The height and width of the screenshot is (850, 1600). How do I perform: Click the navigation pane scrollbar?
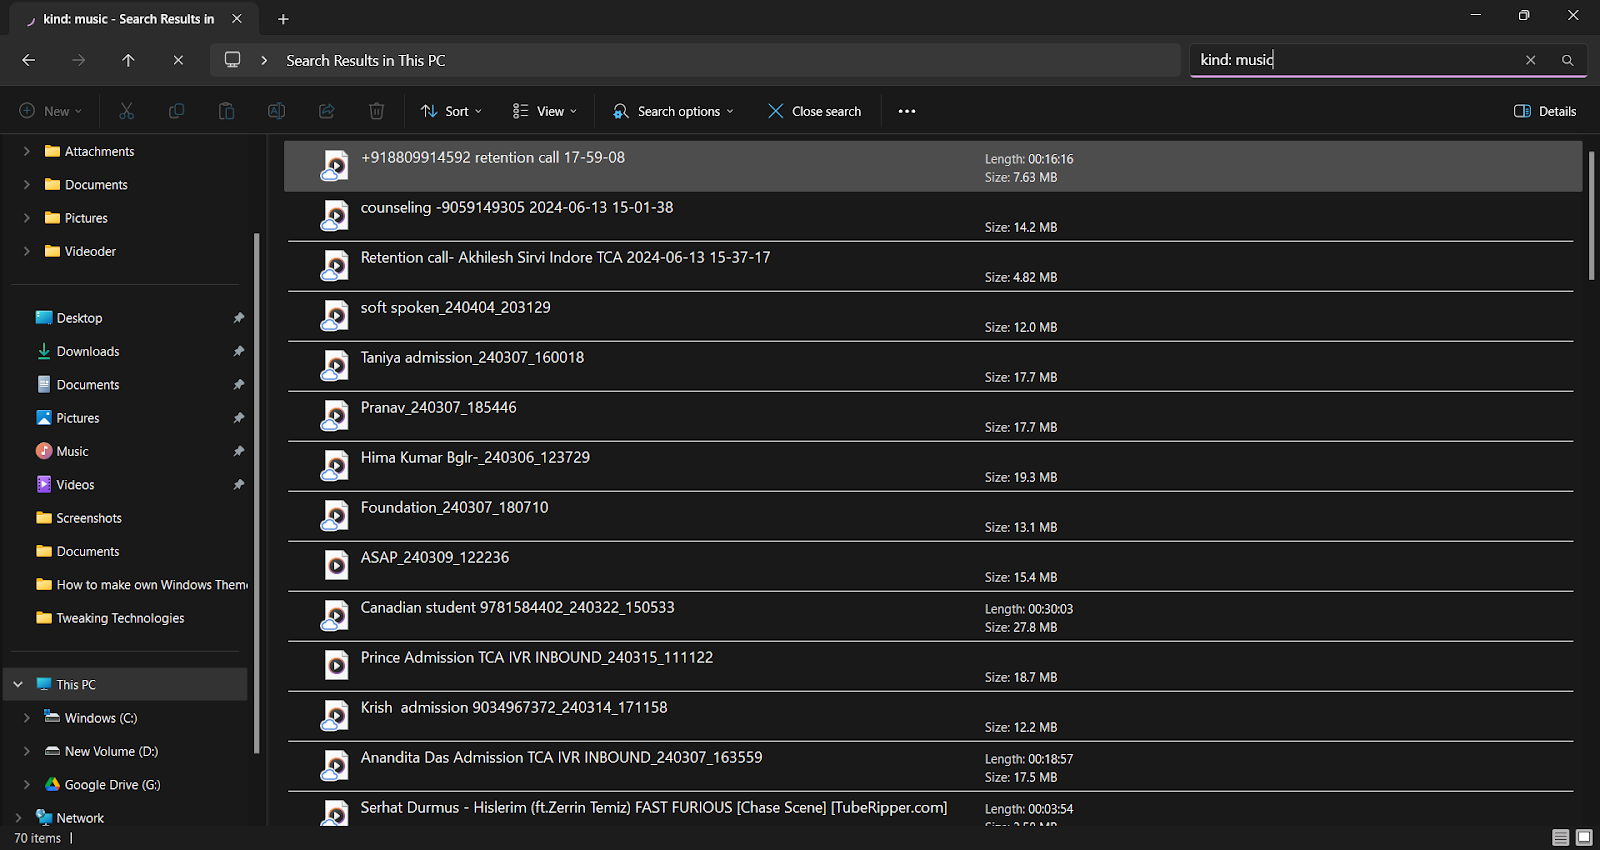(x=257, y=492)
